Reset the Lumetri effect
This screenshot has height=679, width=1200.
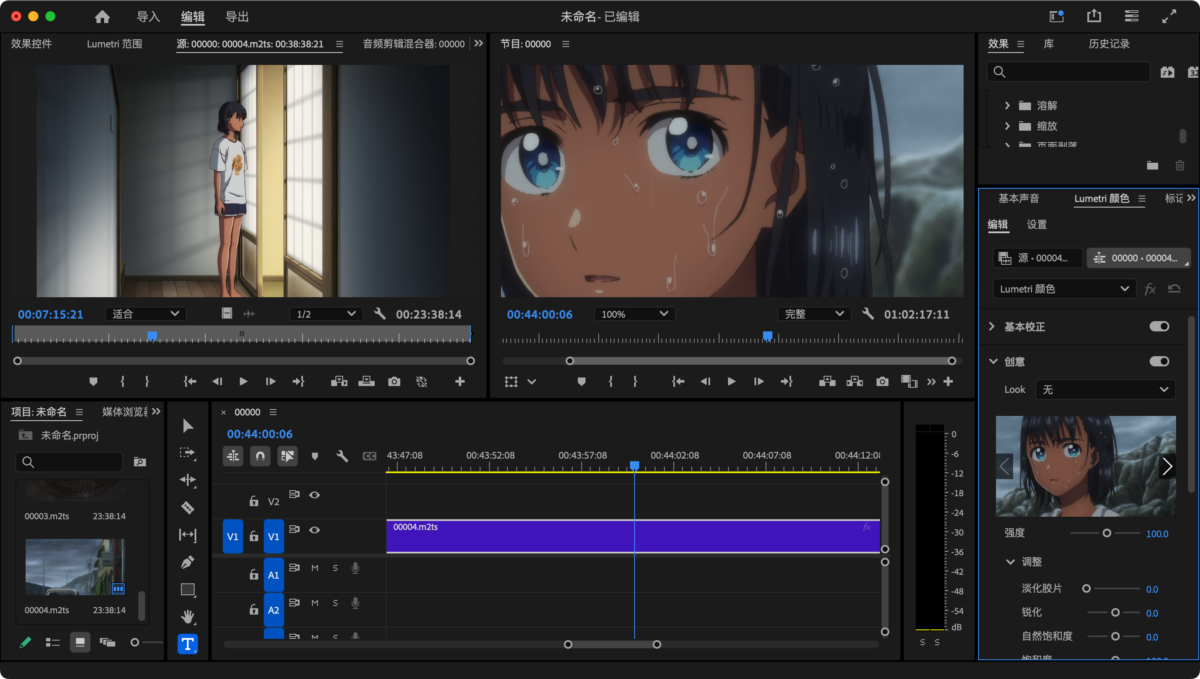pos(1174,288)
